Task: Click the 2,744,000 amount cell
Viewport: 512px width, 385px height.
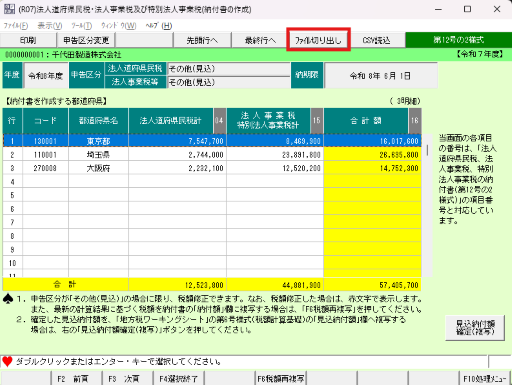Action: 177,155
